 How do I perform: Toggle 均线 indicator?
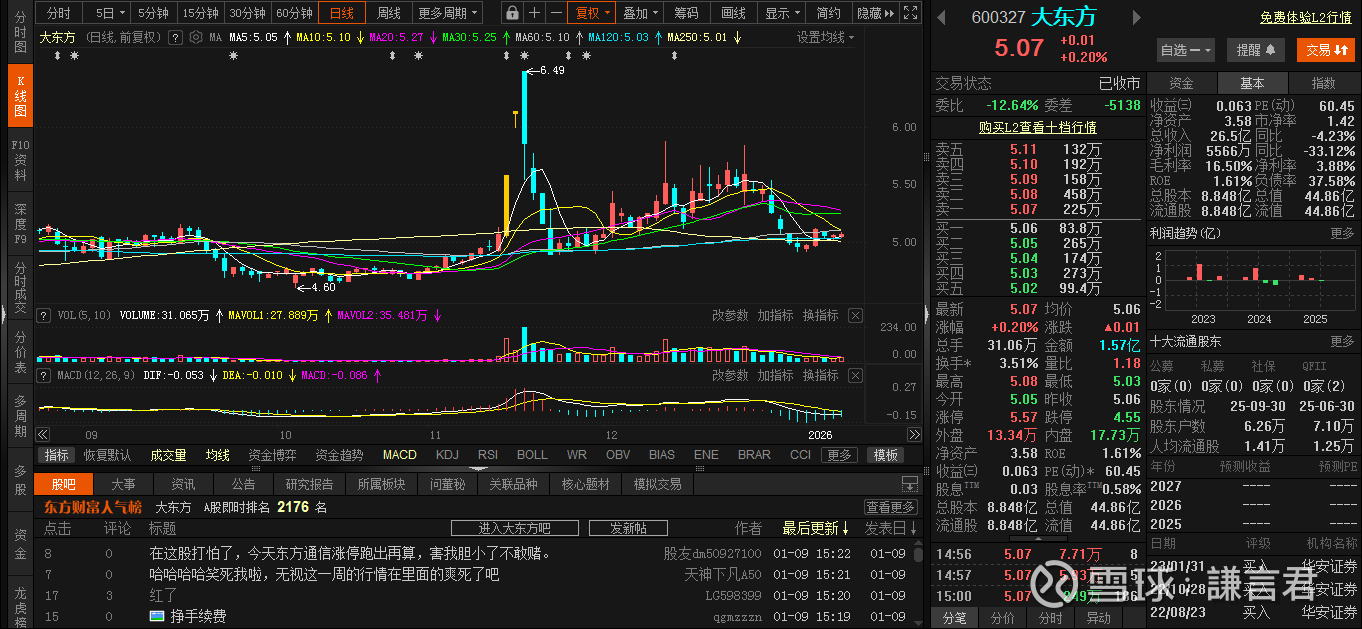218,455
